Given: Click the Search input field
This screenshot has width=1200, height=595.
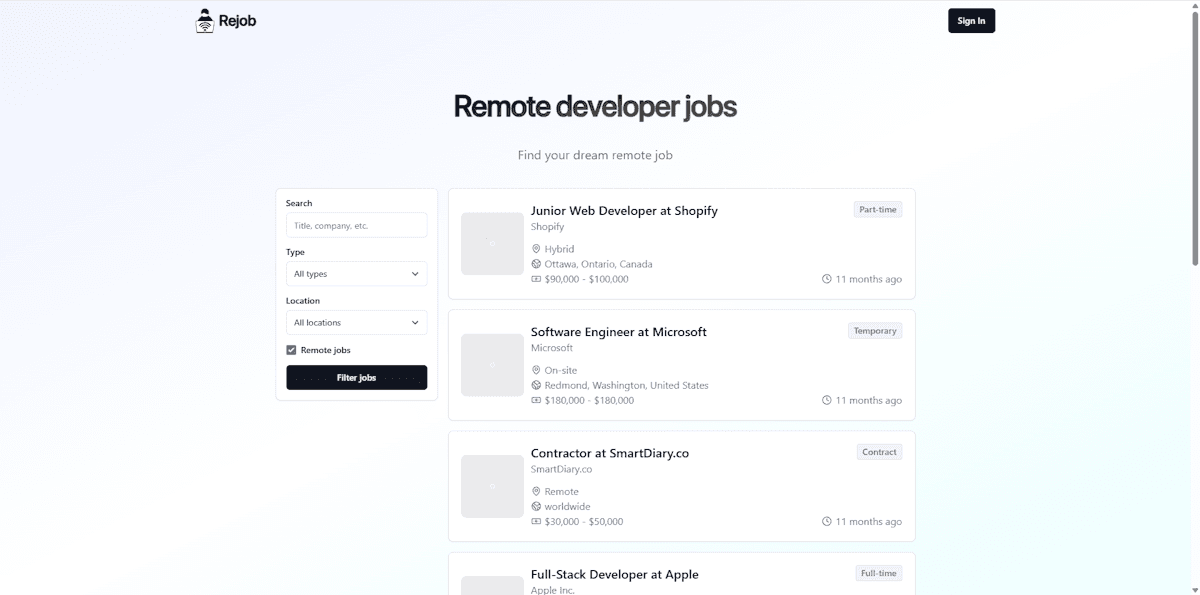Looking at the screenshot, I should pyautogui.click(x=356, y=226).
